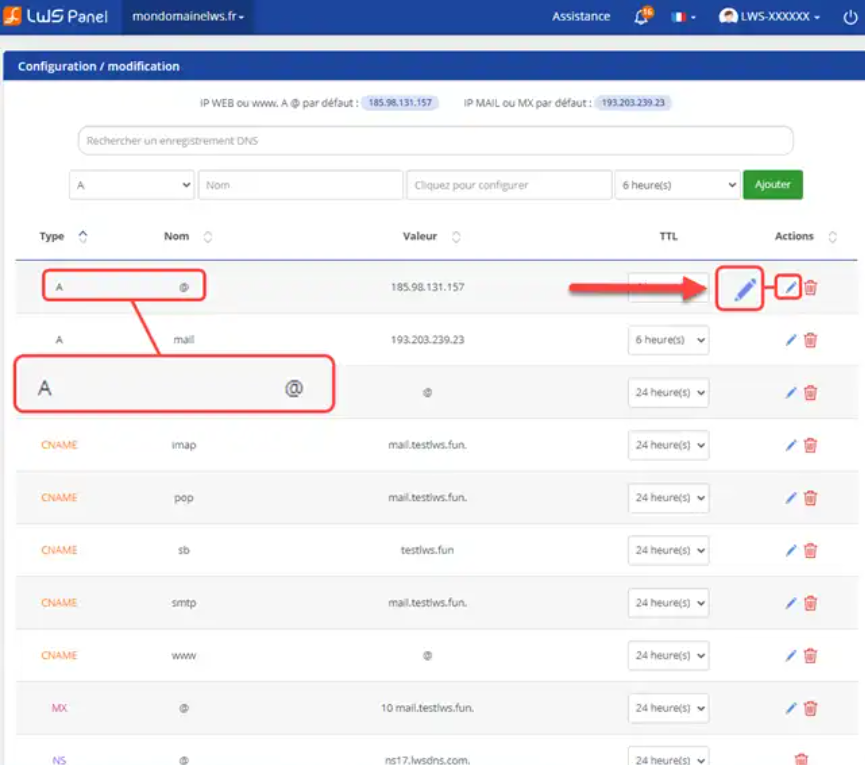Open the Assistance menu
This screenshot has width=865, height=765.
580,16
